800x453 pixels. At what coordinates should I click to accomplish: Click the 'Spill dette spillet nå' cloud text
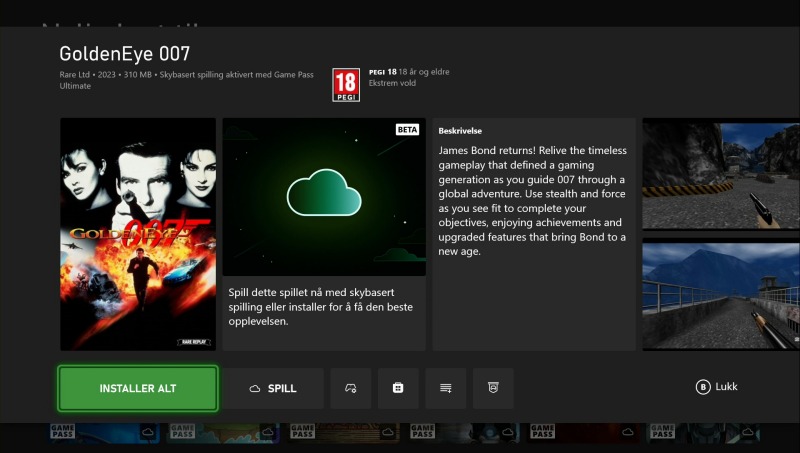(x=320, y=307)
